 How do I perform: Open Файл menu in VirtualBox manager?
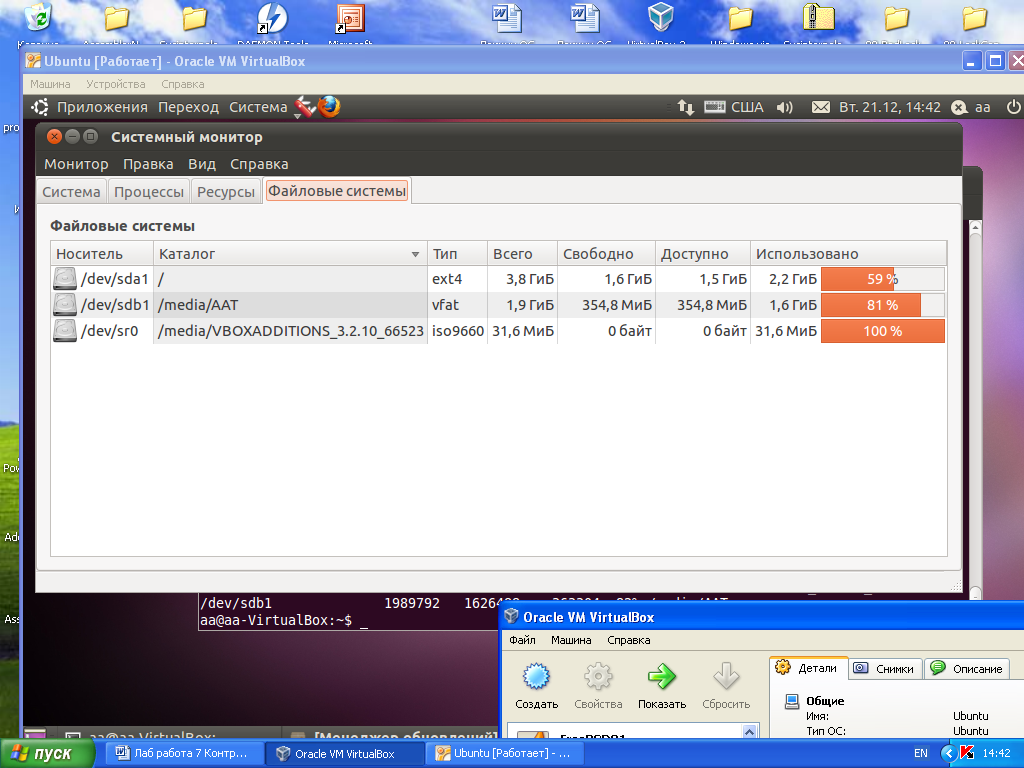[x=522, y=640]
